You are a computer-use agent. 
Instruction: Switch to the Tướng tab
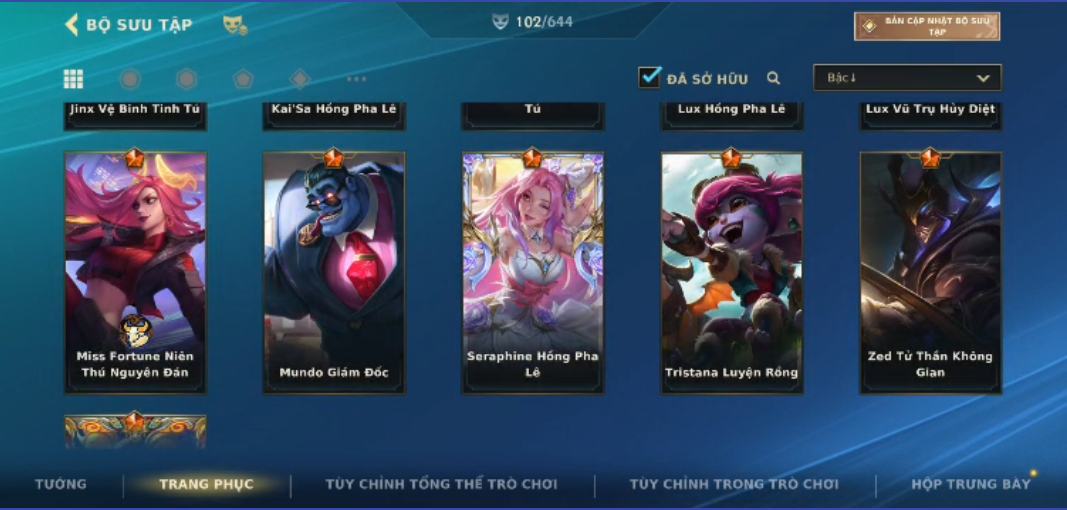pyautogui.click(x=61, y=484)
